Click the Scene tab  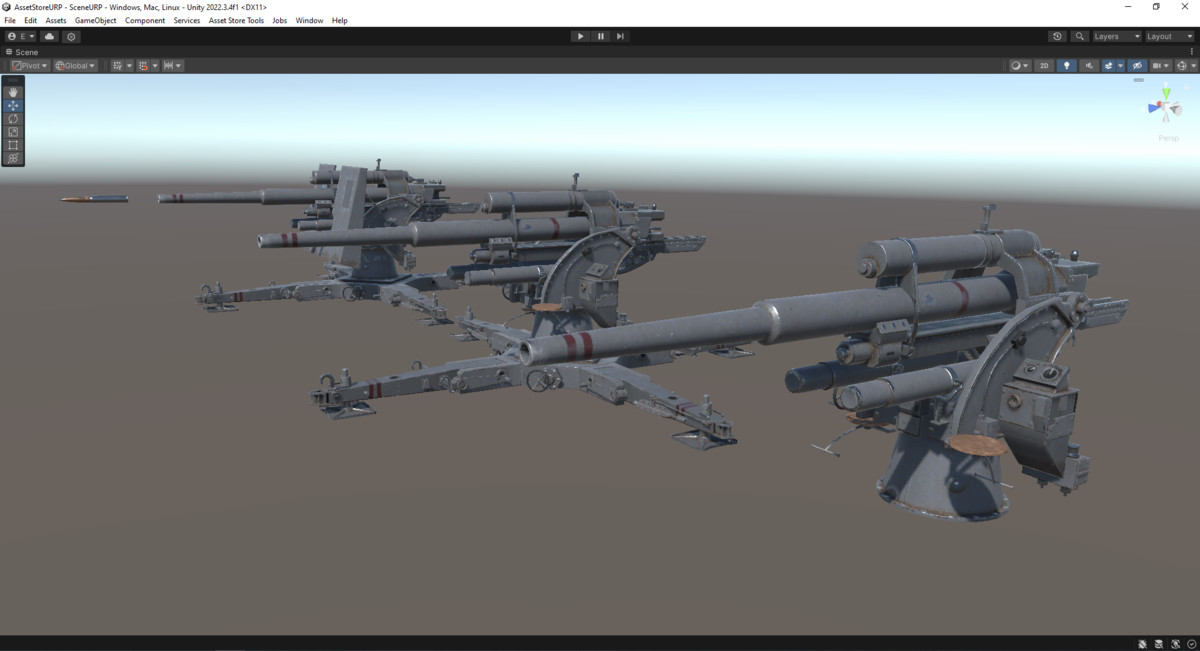(x=24, y=51)
